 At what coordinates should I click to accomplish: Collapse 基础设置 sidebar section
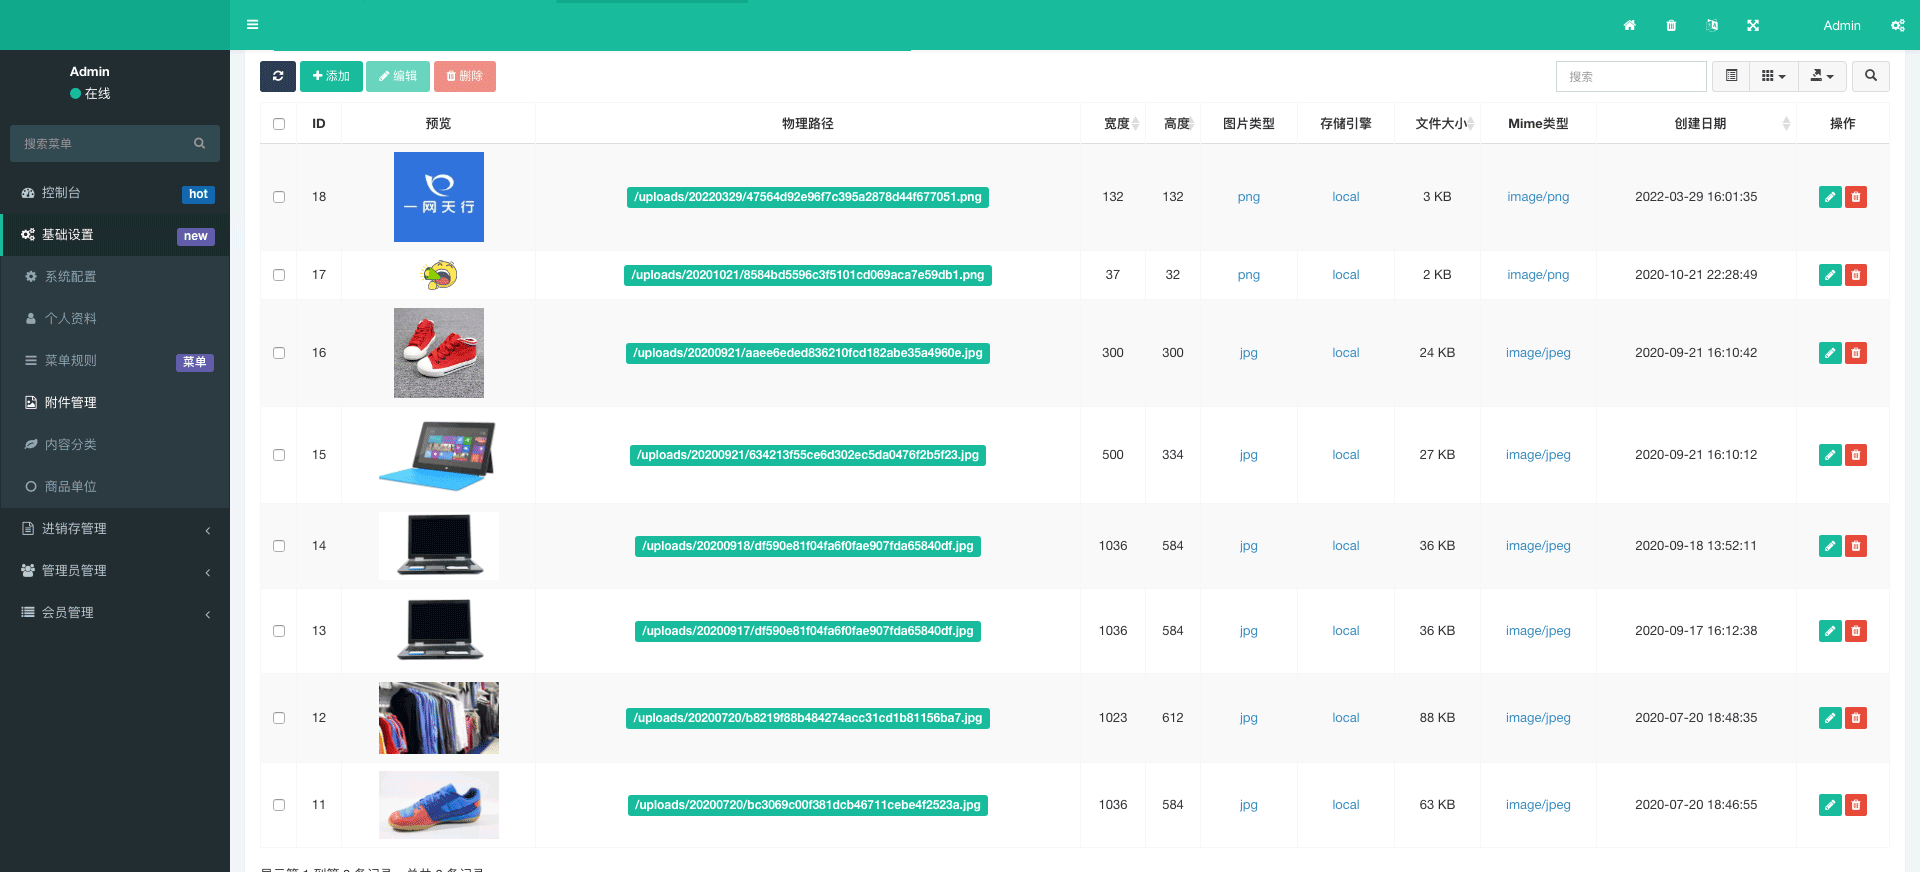pyautogui.click(x=115, y=235)
